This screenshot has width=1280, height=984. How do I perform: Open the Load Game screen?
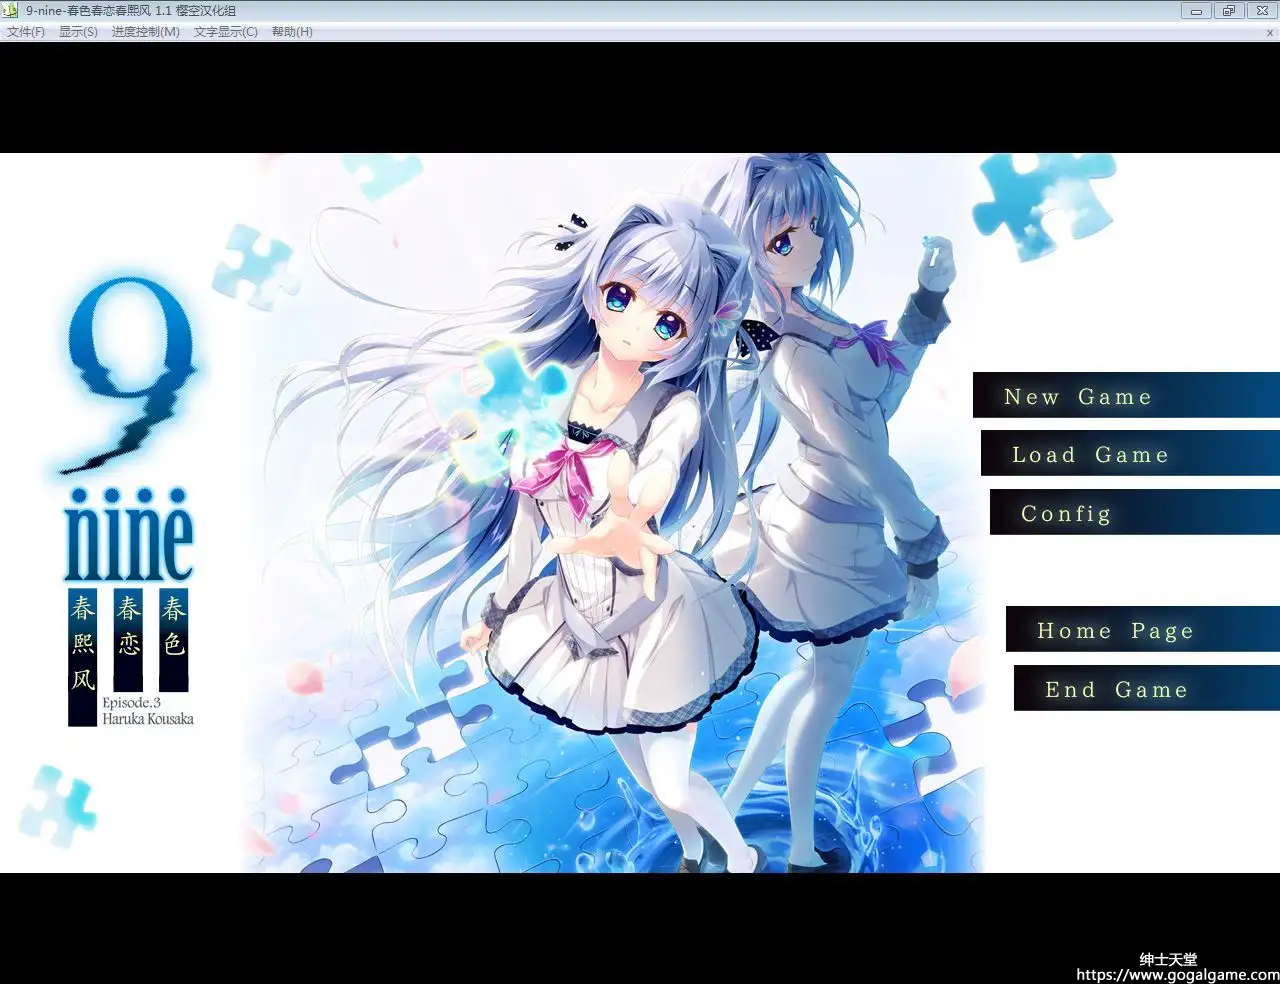(x=1090, y=455)
